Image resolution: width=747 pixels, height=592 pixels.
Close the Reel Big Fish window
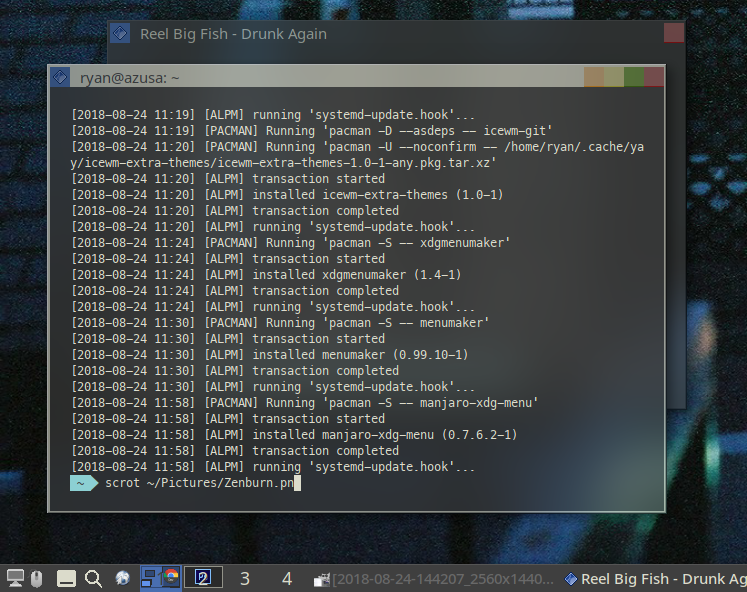[x=674, y=33]
